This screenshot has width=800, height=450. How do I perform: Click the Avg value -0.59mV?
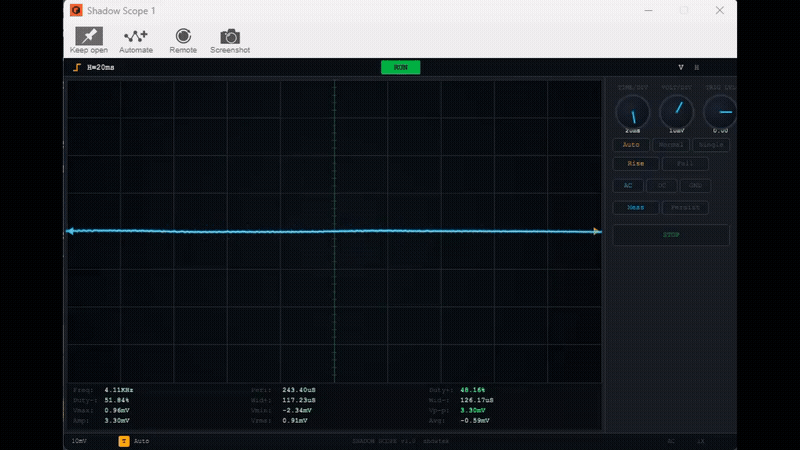(475, 420)
